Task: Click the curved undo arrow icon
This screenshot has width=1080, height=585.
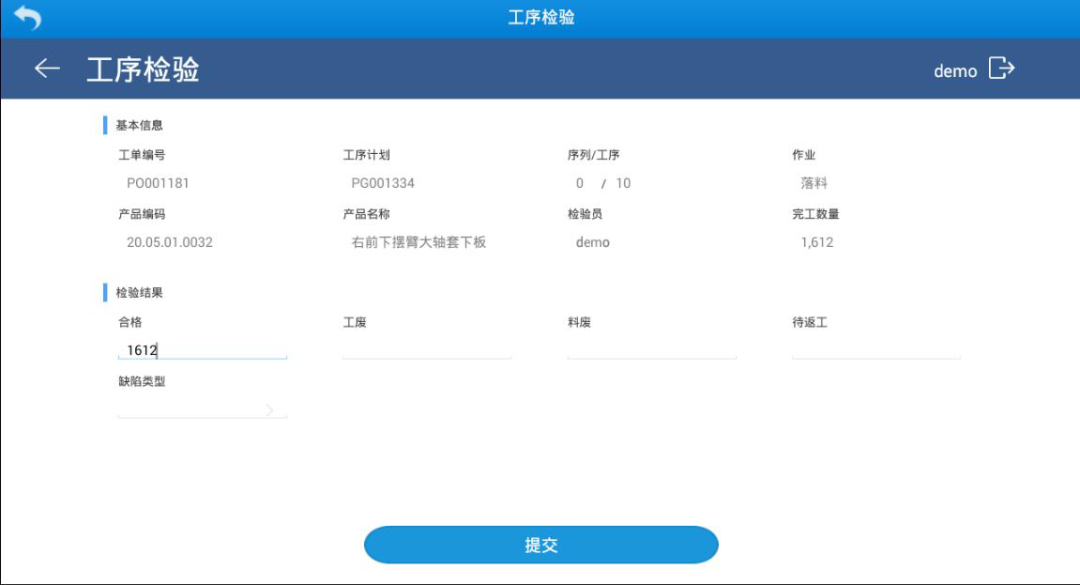Action: (28, 17)
